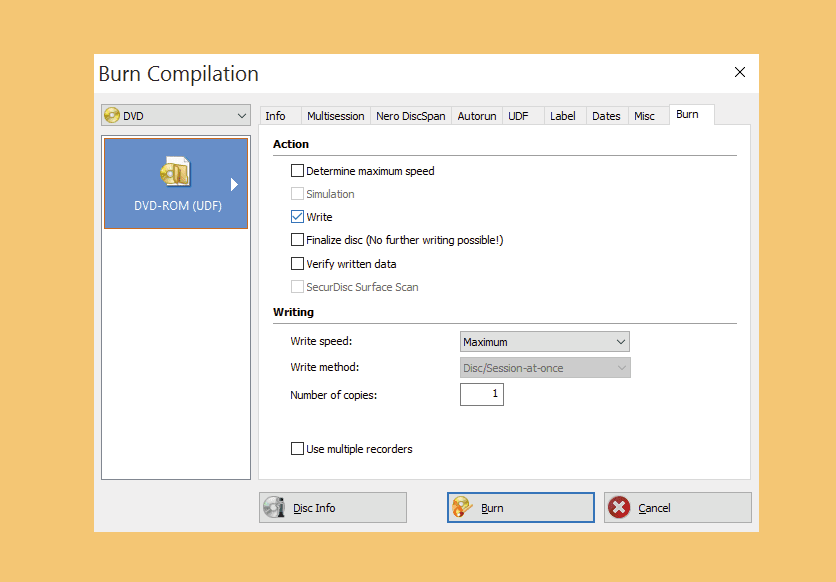Click the flaming disc Burn icon

coord(462,507)
